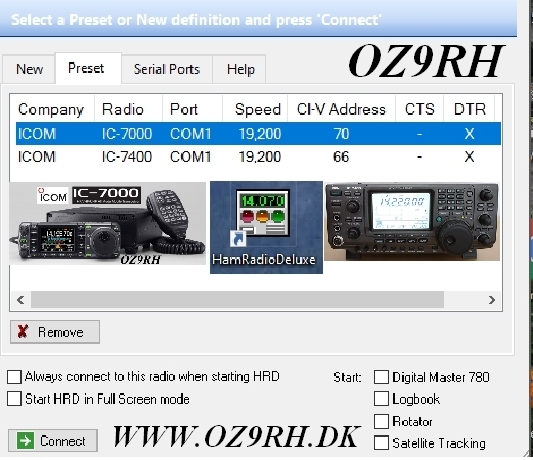Click the horizontal scrollbar thumb

click(x=237, y=300)
